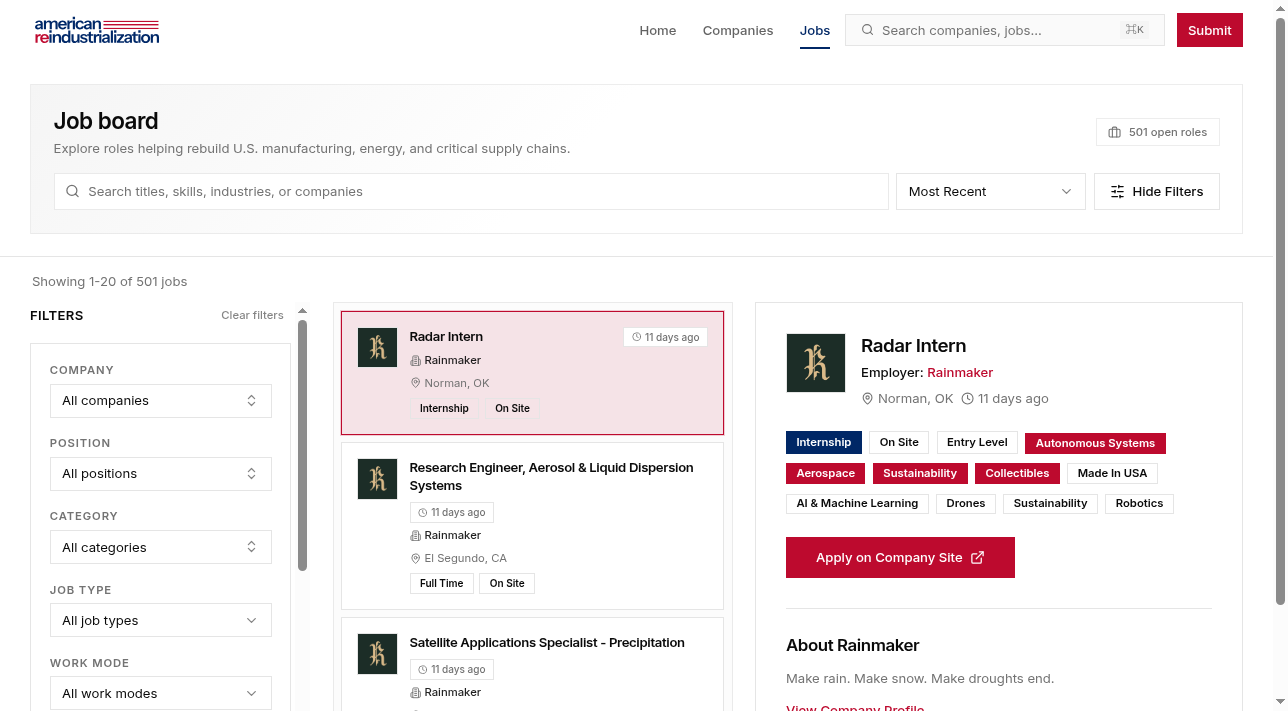Image resolution: width=1288 pixels, height=711 pixels.
Task: Click the Aerospace tag
Action: pos(826,473)
